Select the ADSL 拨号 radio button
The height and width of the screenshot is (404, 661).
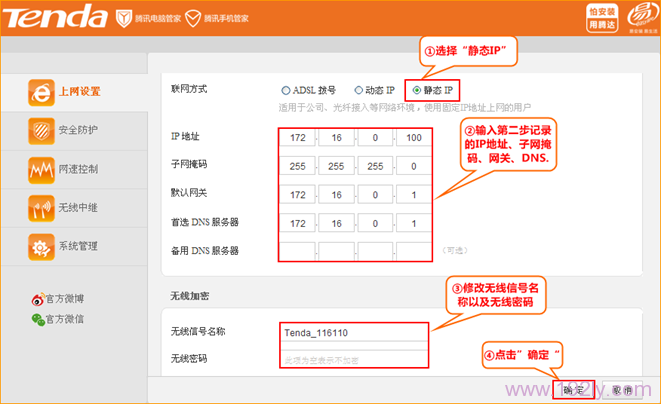tap(286, 90)
